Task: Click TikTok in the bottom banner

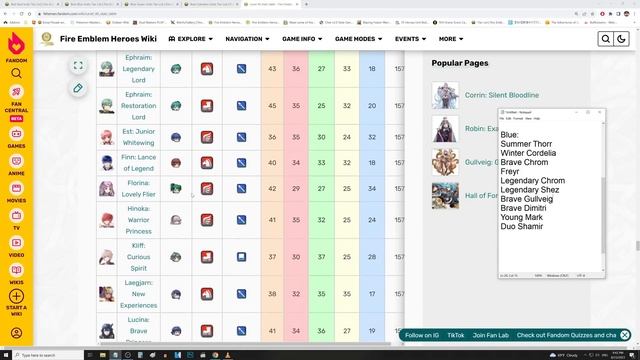Action: 456,335
